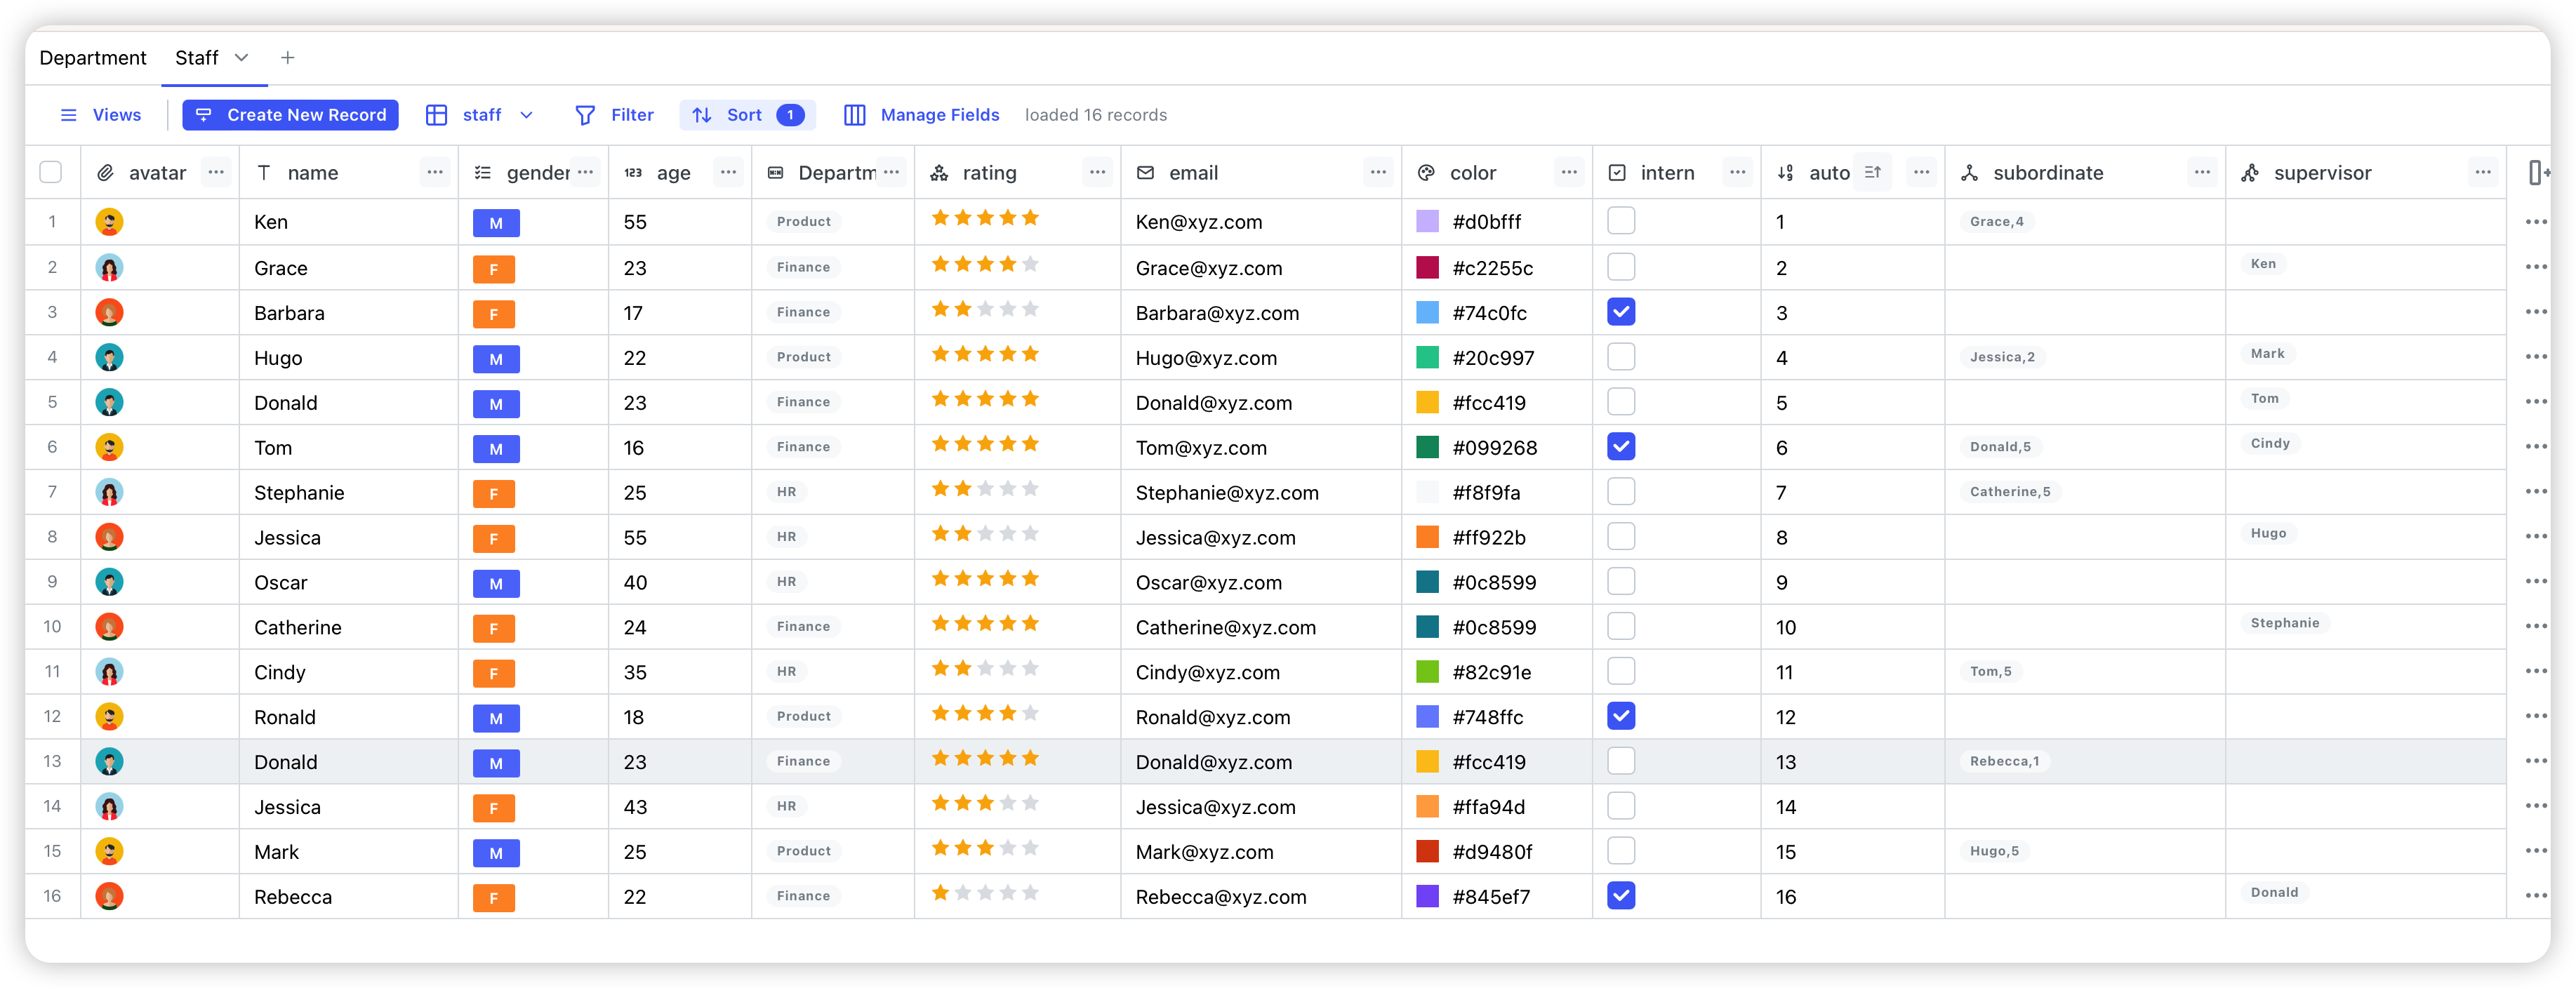Open three-dot menu of rating column

click(1097, 172)
